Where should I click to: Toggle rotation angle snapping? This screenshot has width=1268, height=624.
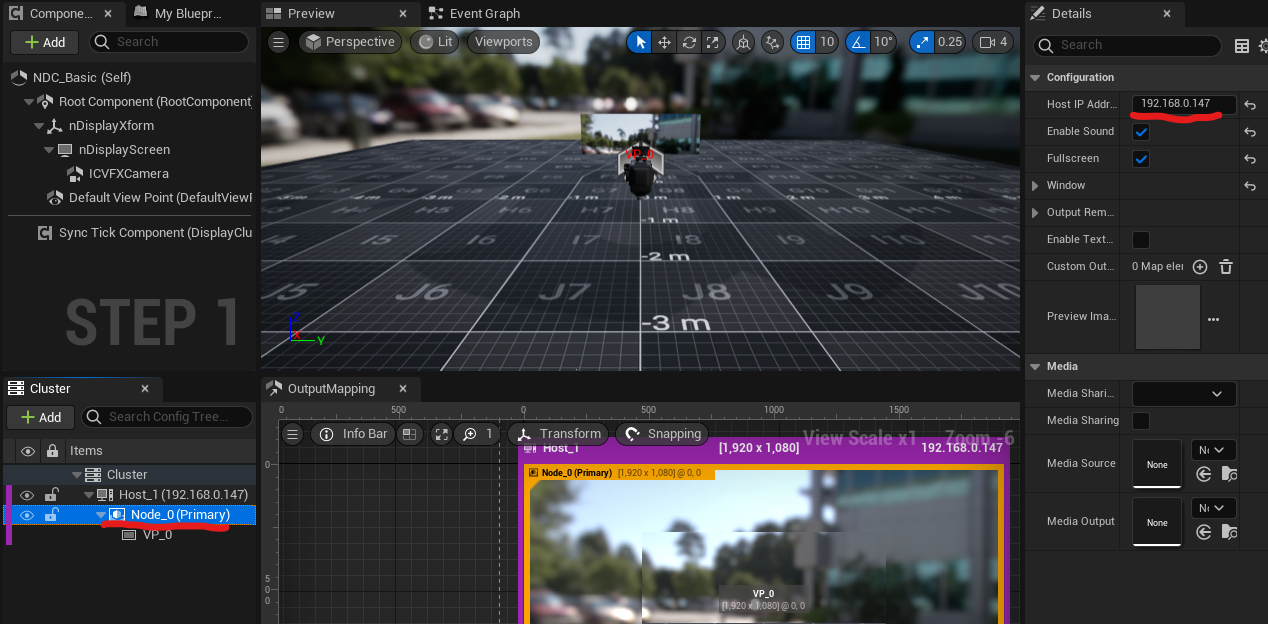pos(857,42)
